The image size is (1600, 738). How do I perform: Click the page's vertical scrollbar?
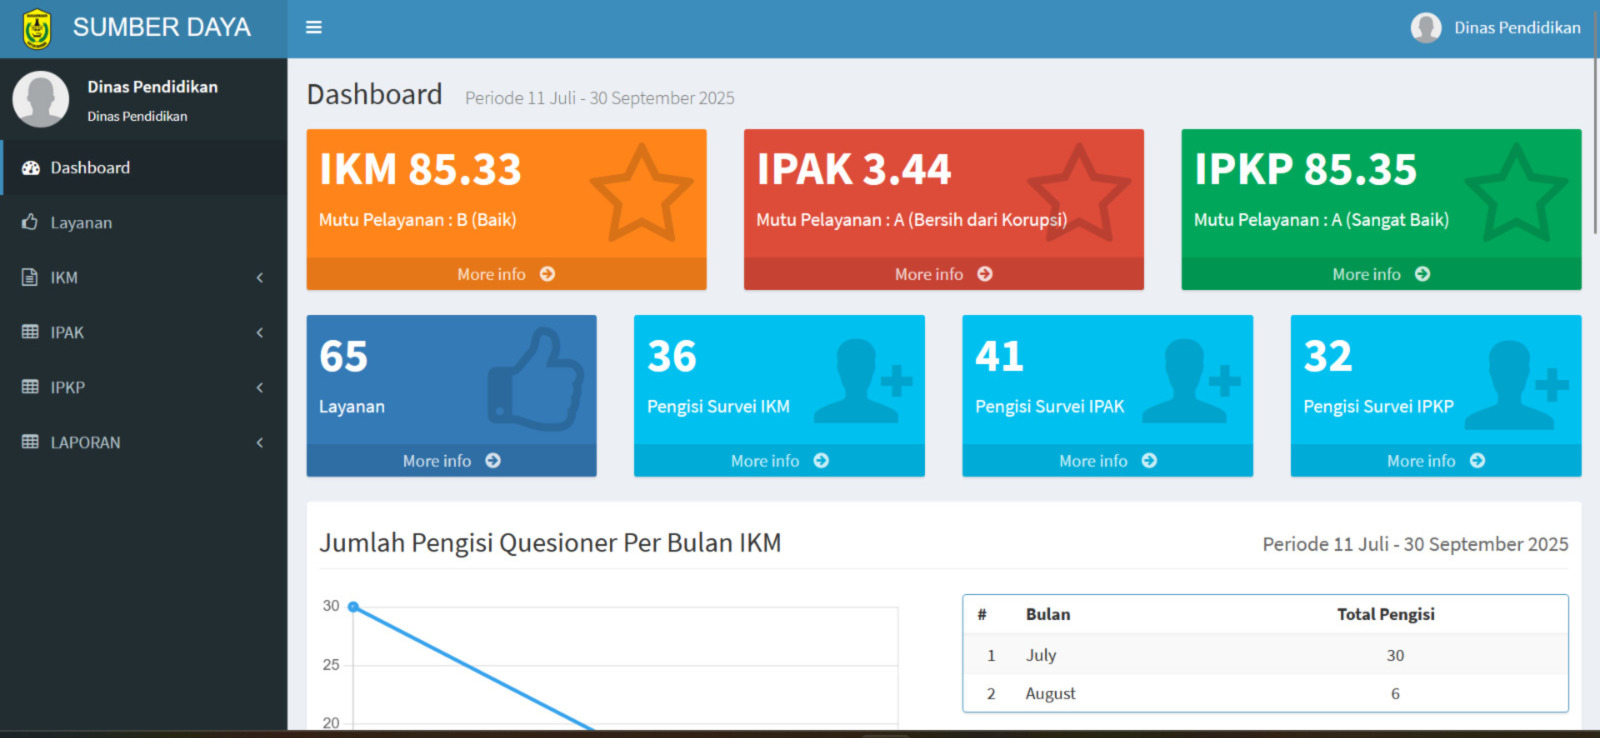tap(1594, 150)
